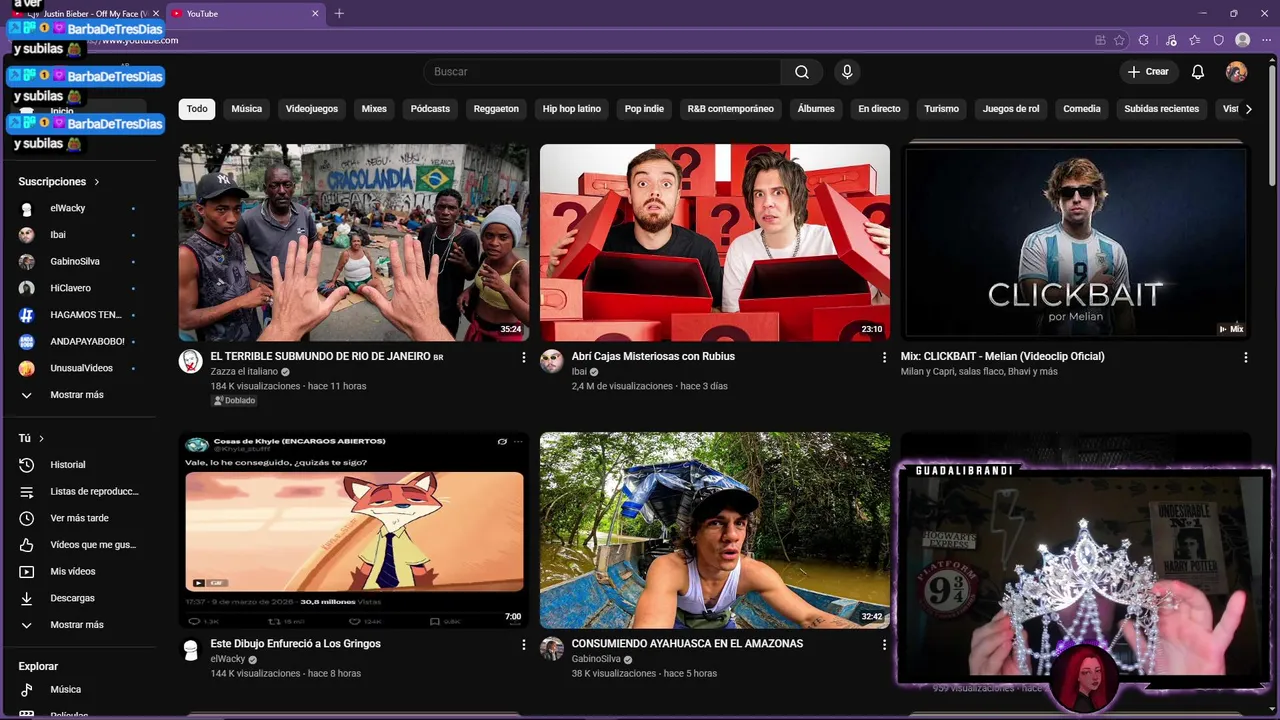Viewport: 1280px width, 720px height.
Task: Click the Crear button
Action: (1148, 72)
